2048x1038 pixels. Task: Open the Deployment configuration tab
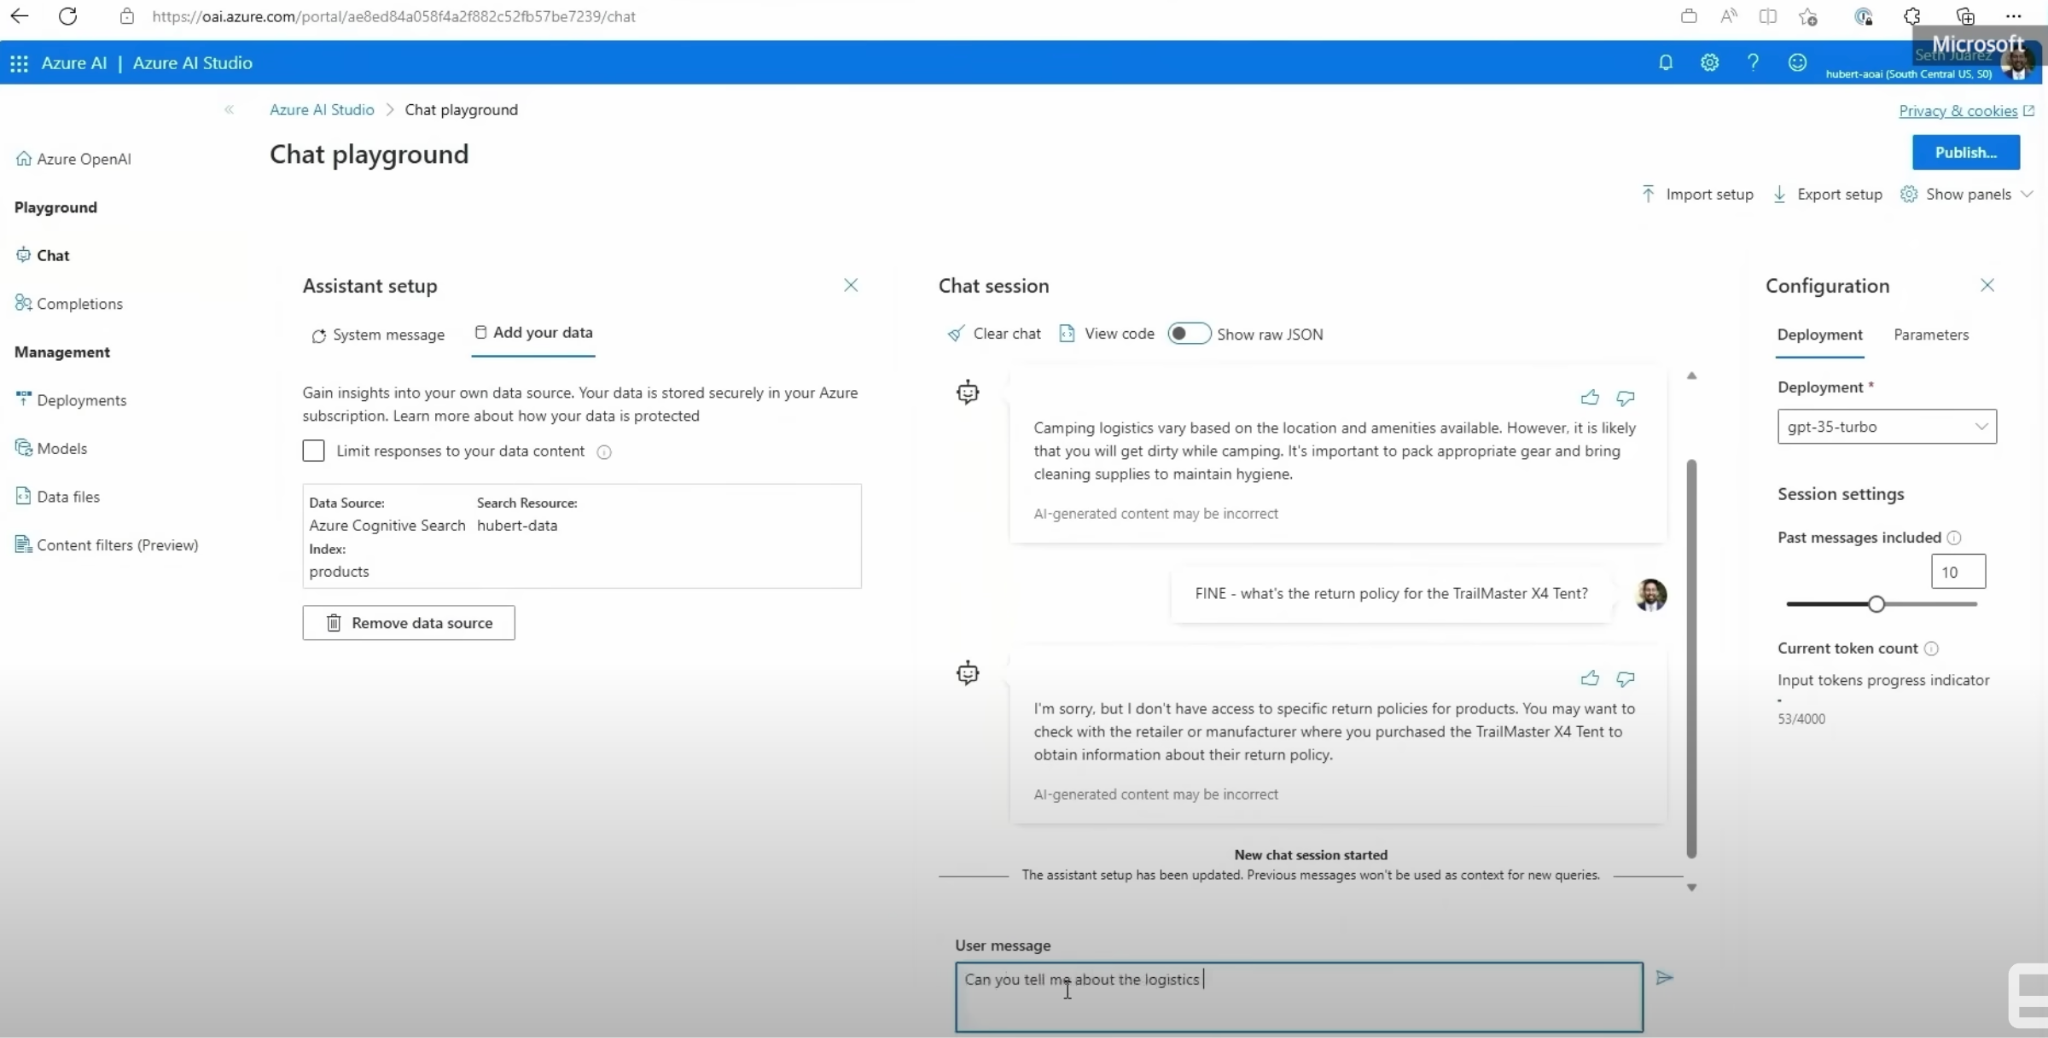pos(1819,335)
